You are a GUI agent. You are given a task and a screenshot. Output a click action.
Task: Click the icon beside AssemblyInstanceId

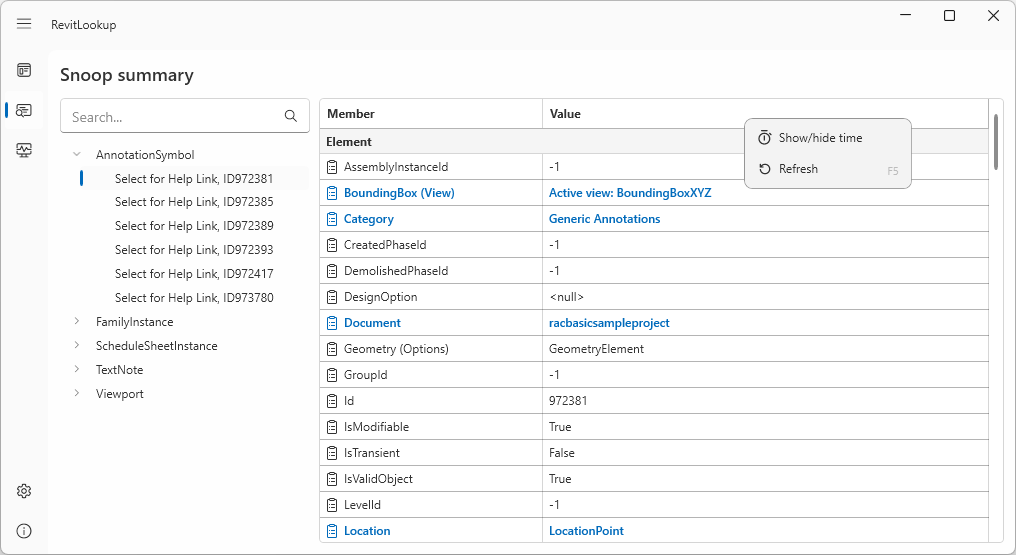[x=332, y=167]
